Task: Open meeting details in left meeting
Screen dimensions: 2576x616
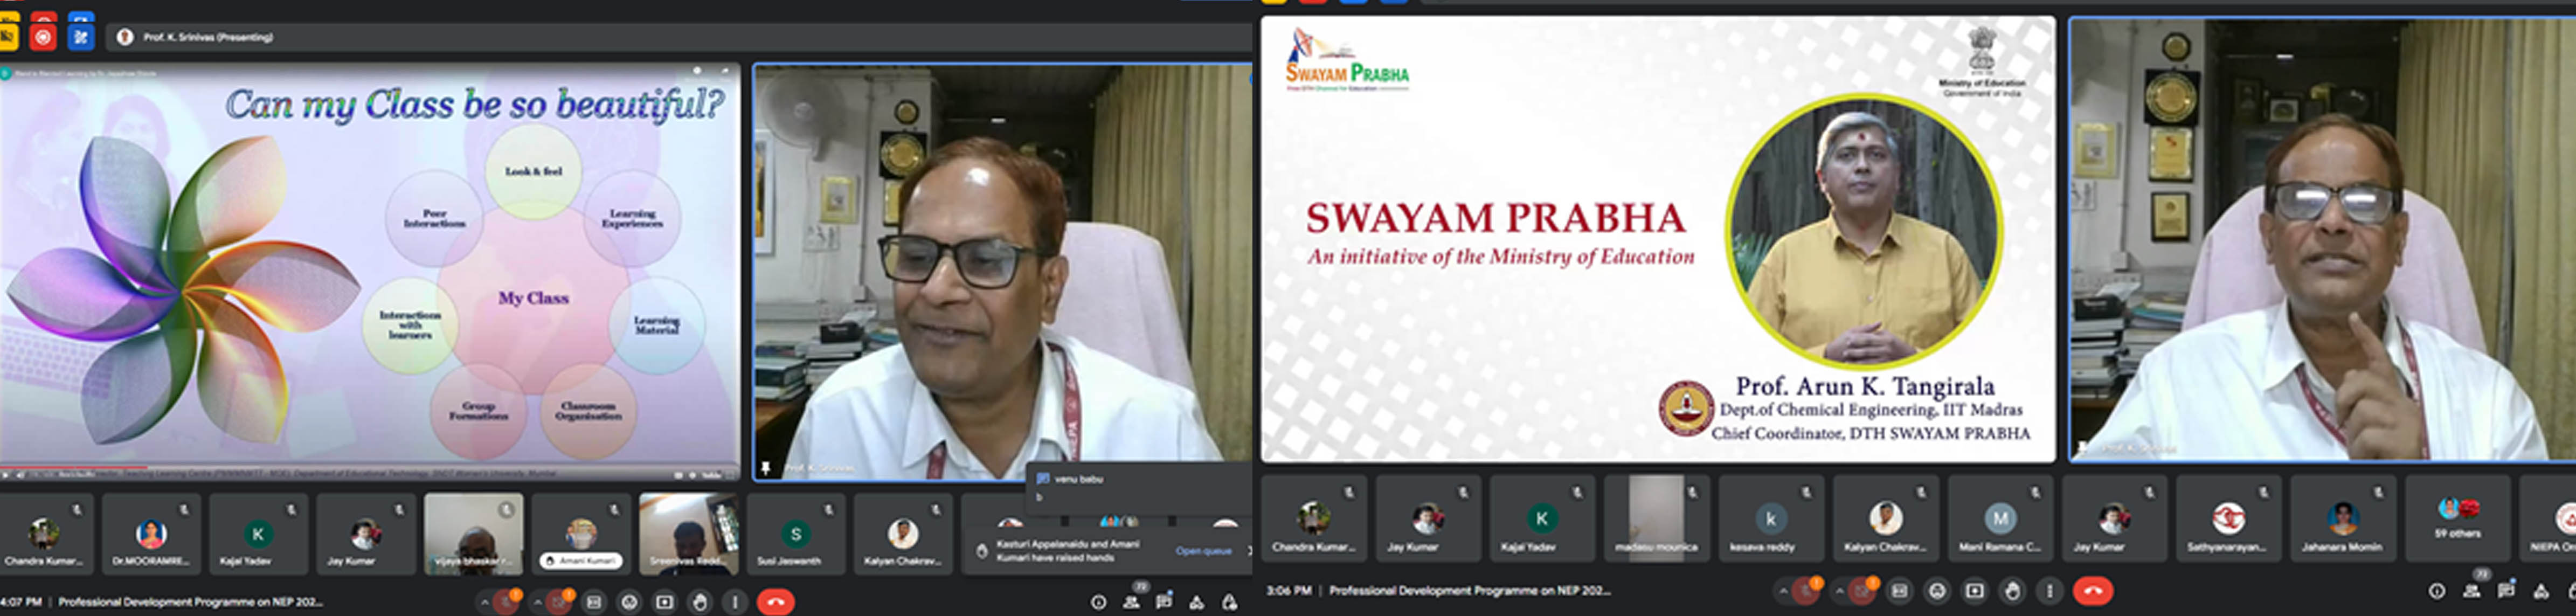Action: 1098,602
